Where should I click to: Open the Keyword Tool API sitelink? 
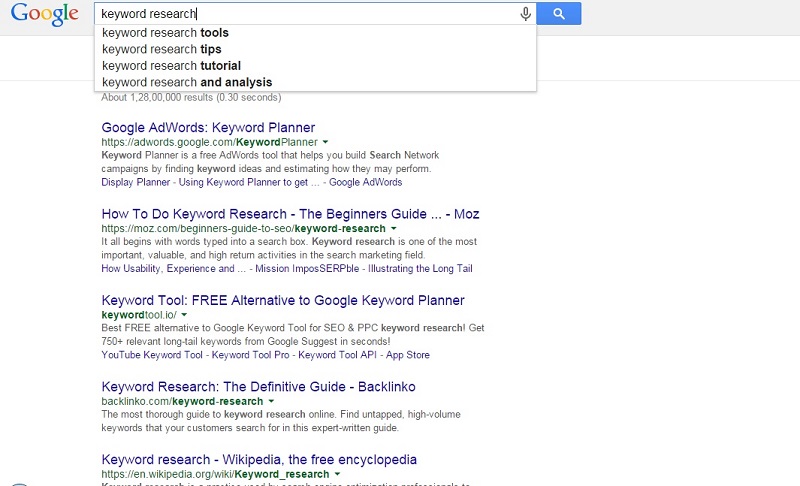[337, 355]
